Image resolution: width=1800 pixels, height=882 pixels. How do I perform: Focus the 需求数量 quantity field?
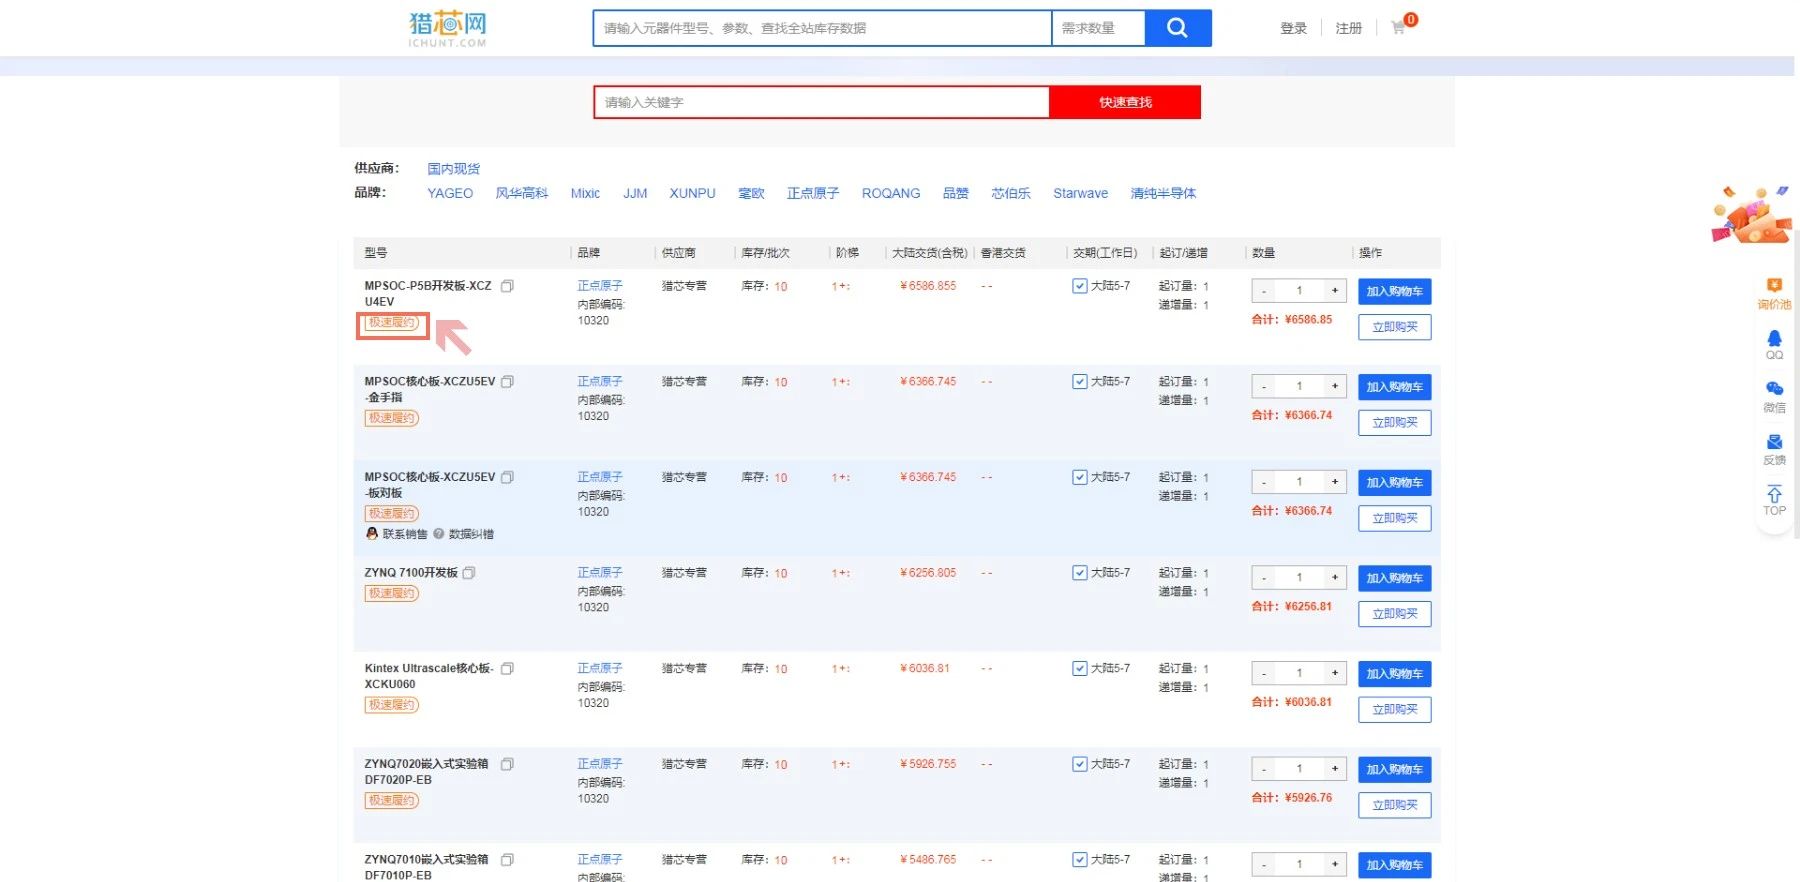pos(1098,28)
